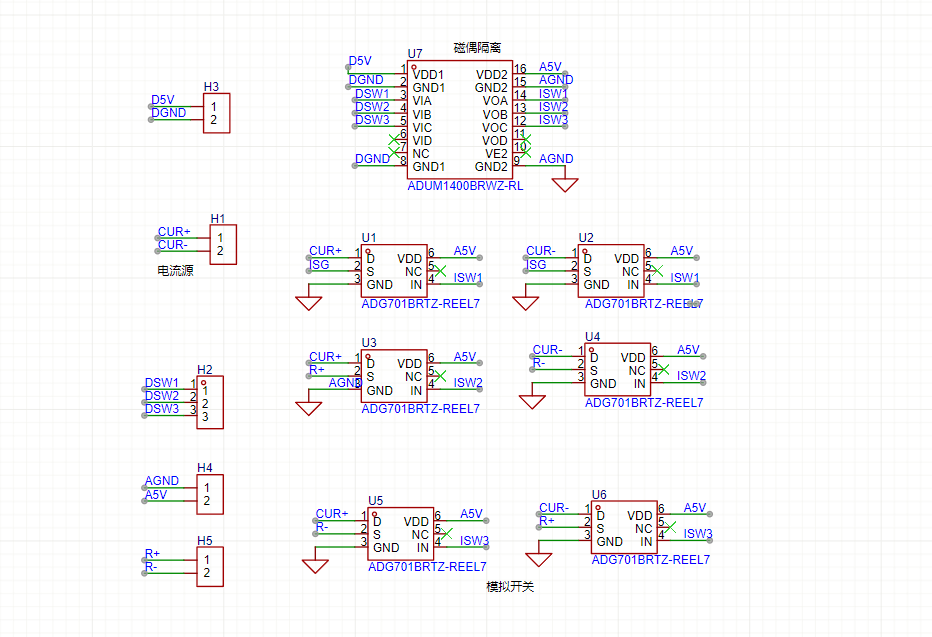Screen dimensions: 932x637
Task: Select the U5 designator label
Action: coord(376,501)
